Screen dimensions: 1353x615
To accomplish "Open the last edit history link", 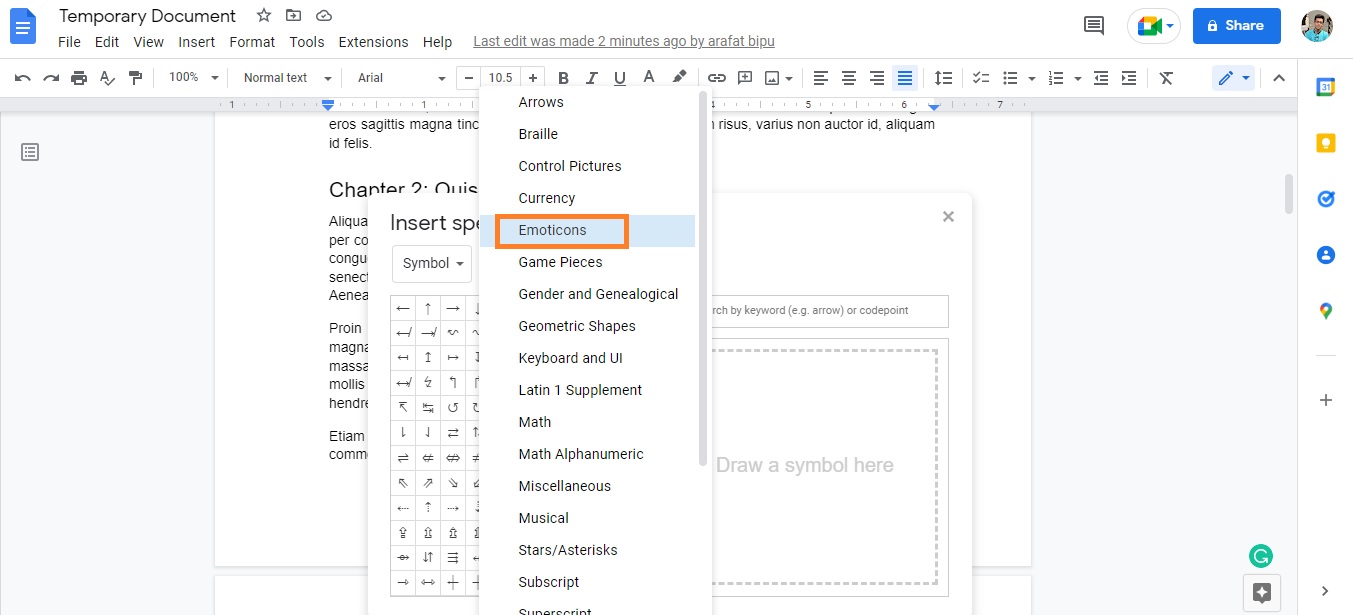I will [x=624, y=41].
